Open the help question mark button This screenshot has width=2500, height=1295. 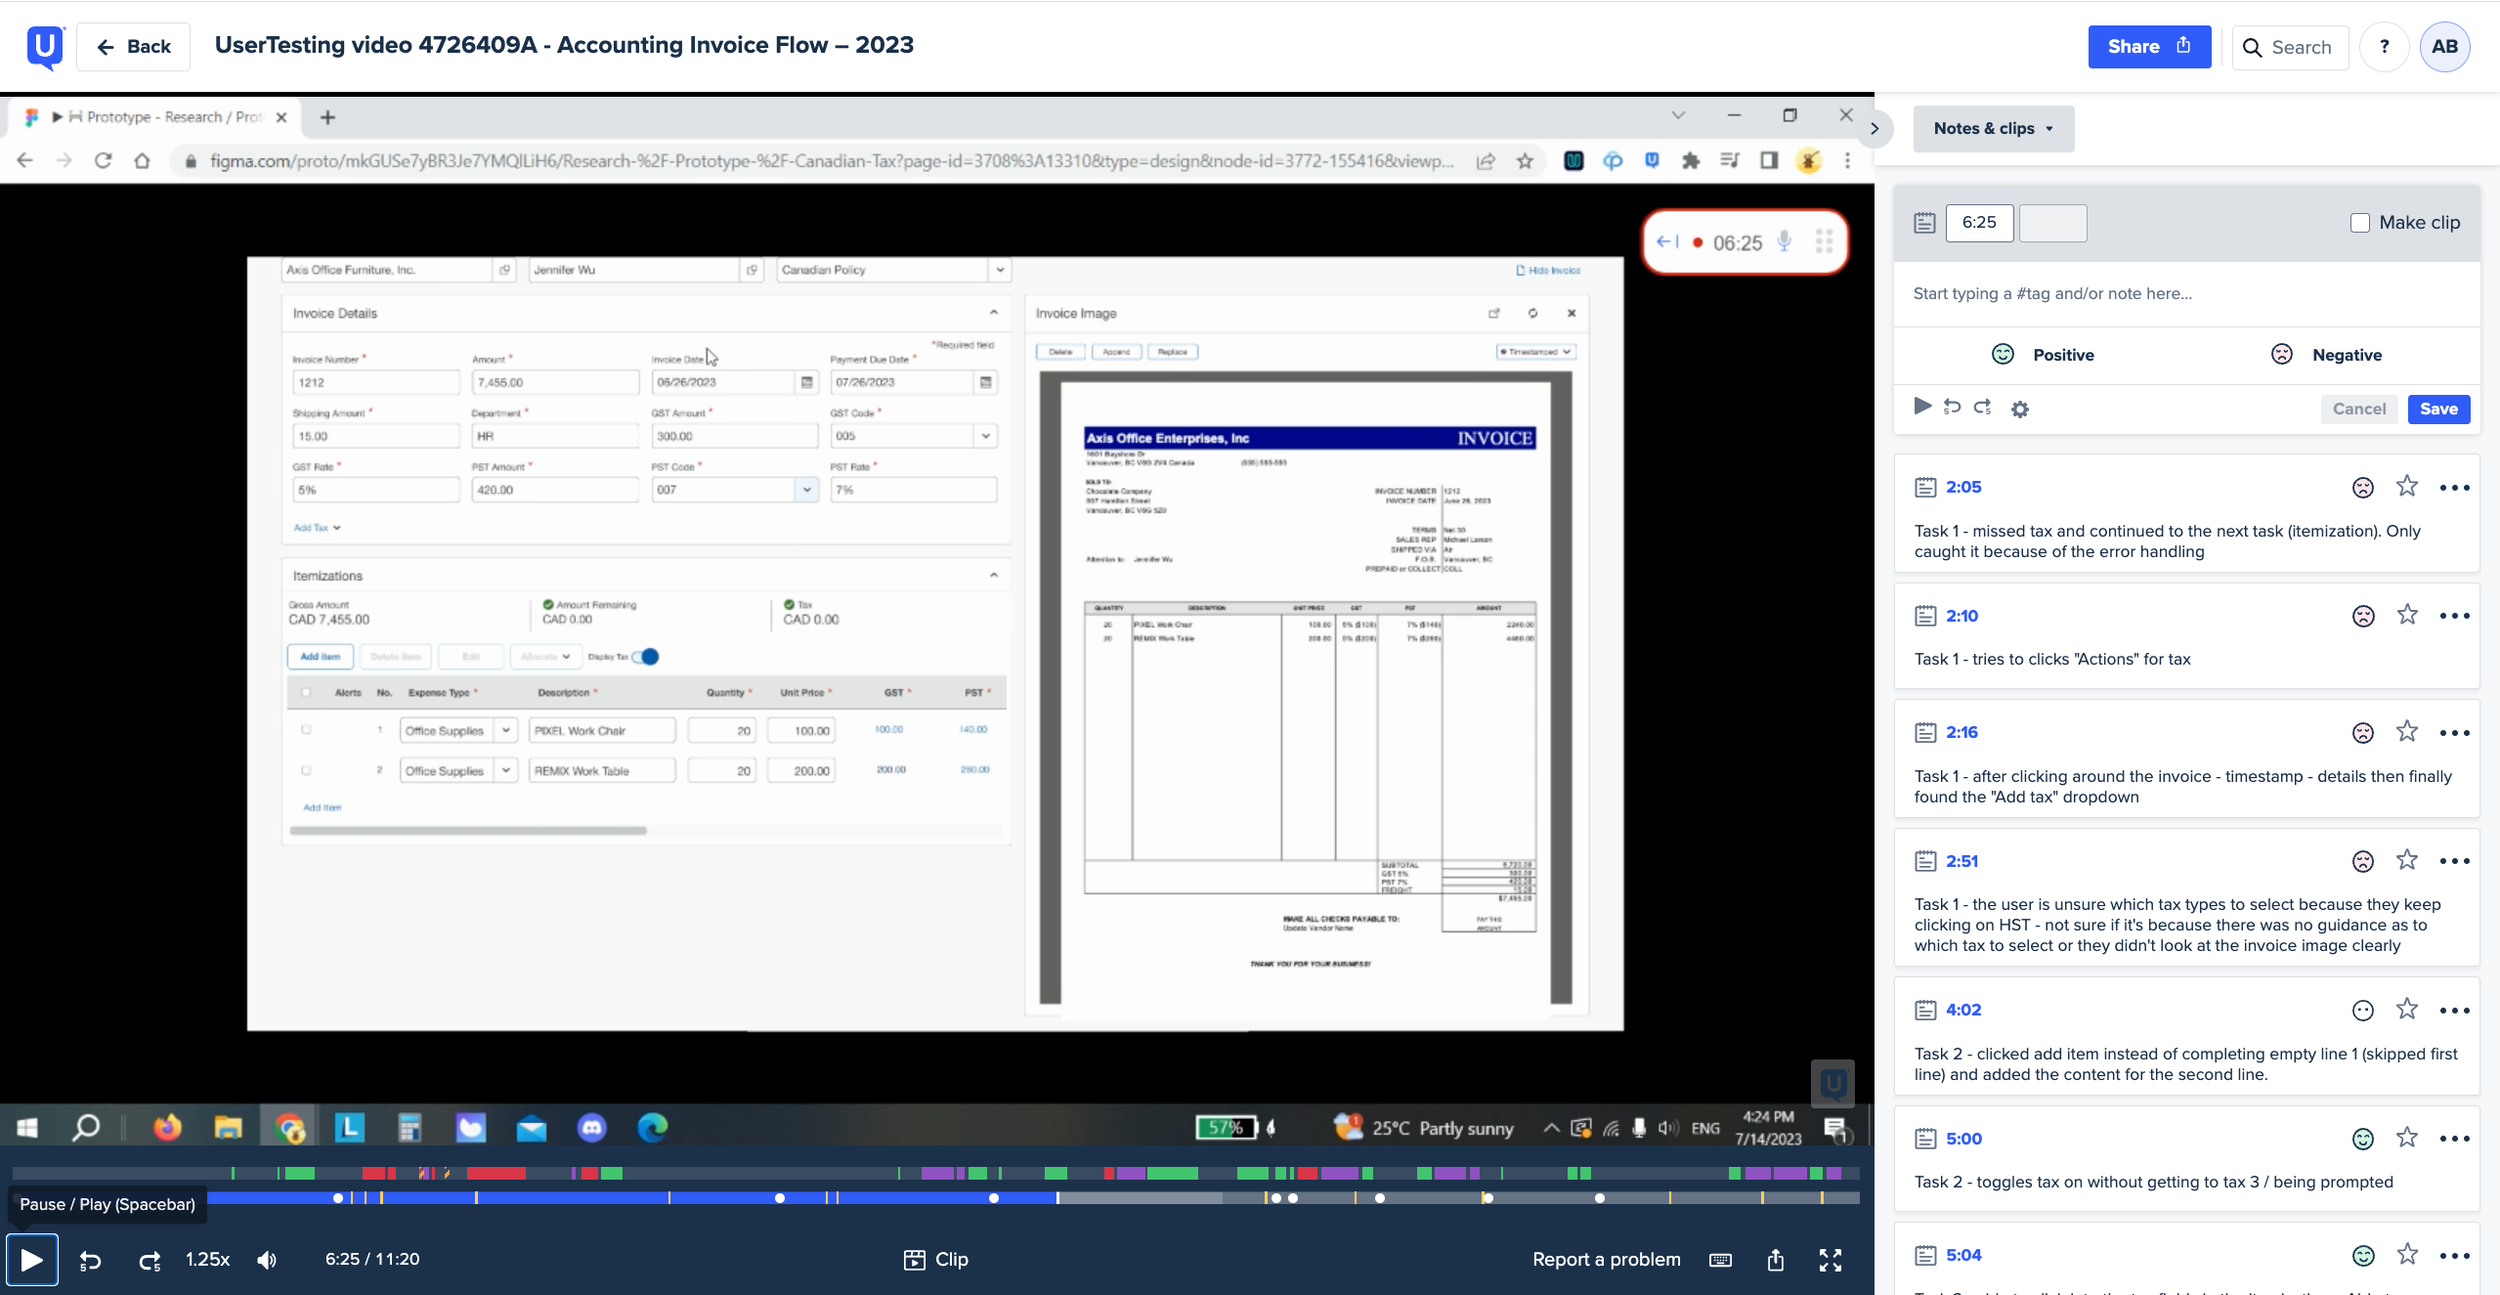[x=2384, y=47]
